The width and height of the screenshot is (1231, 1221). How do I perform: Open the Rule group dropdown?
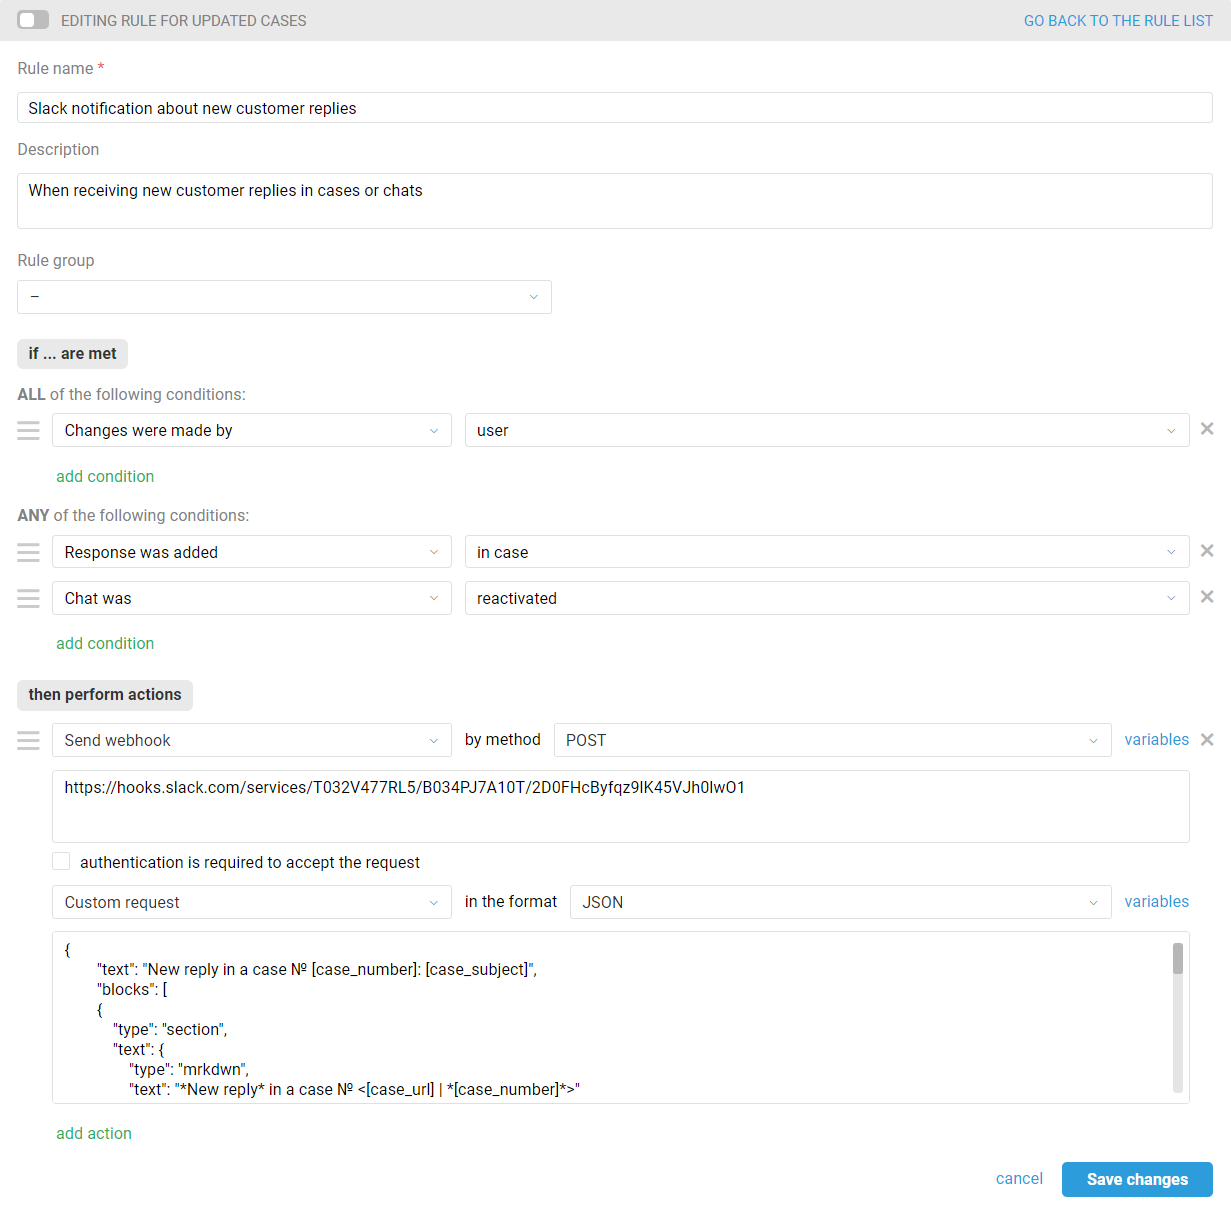coord(284,297)
